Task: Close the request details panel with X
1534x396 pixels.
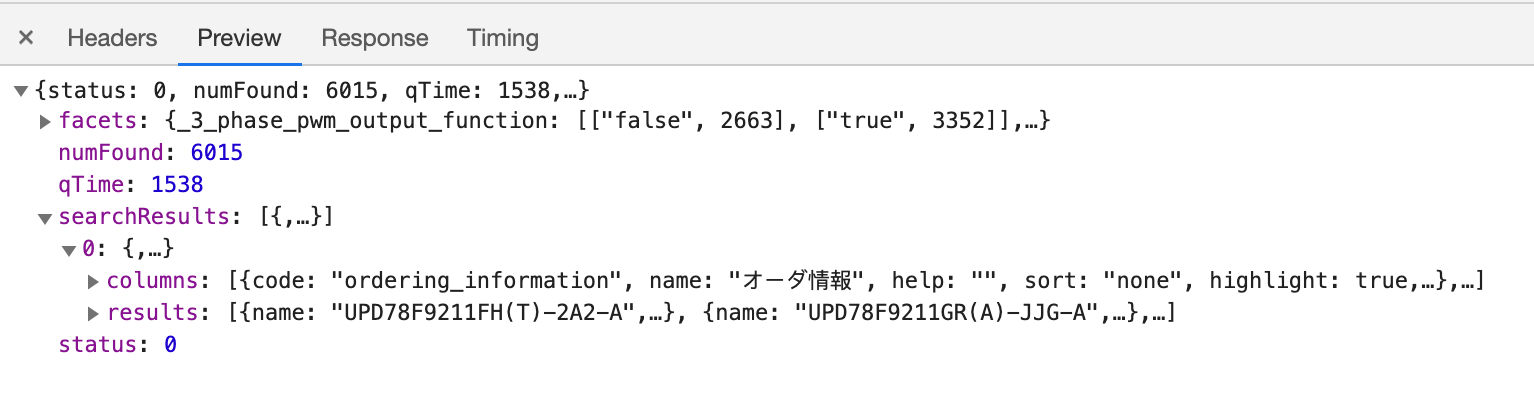Action: [x=26, y=38]
